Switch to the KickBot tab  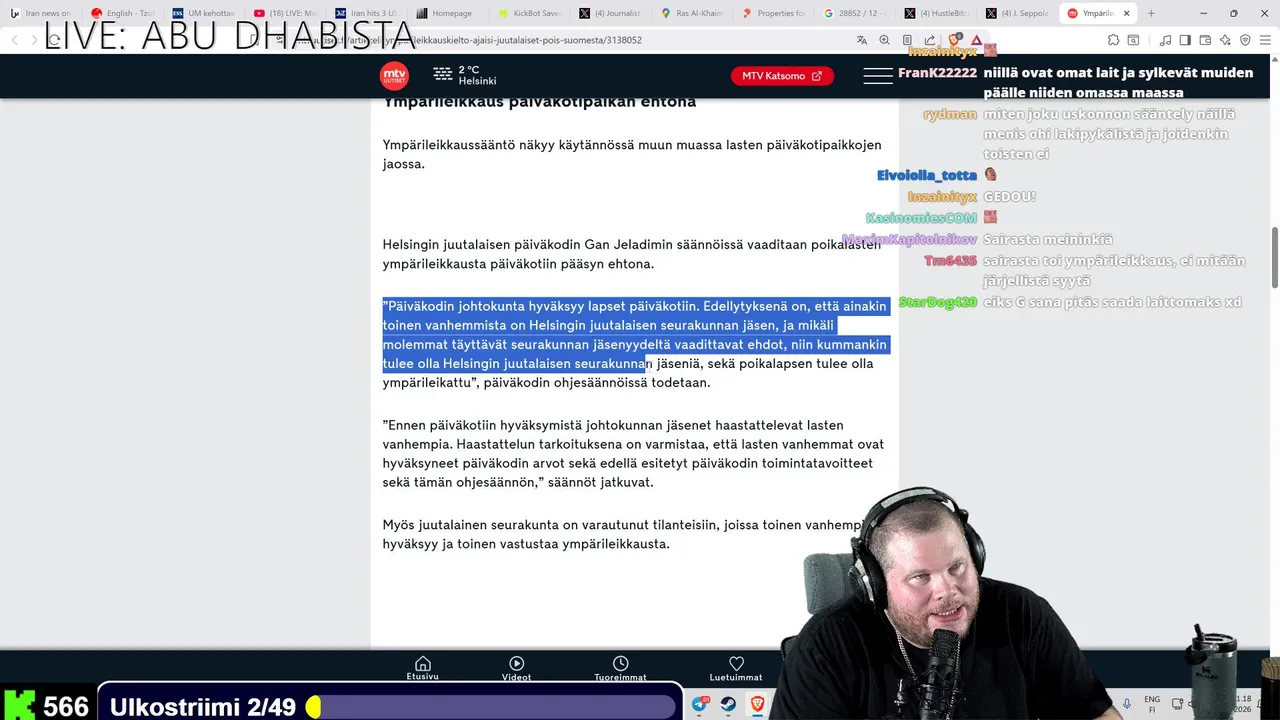coord(531,13)
